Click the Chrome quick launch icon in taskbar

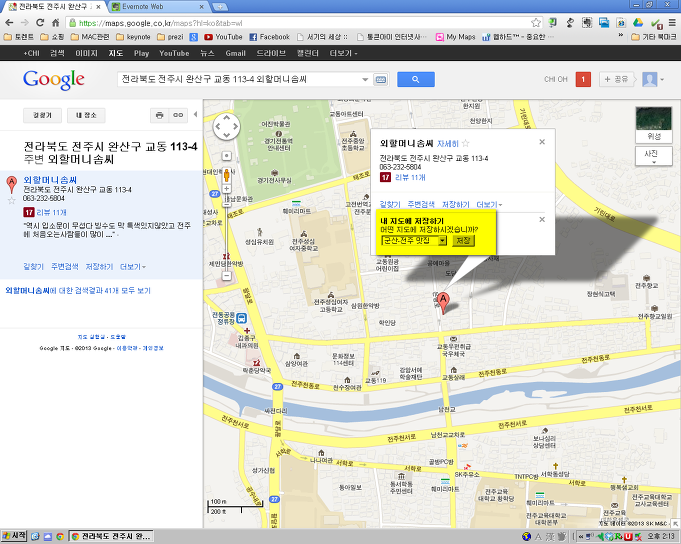(x=60, y=537)
